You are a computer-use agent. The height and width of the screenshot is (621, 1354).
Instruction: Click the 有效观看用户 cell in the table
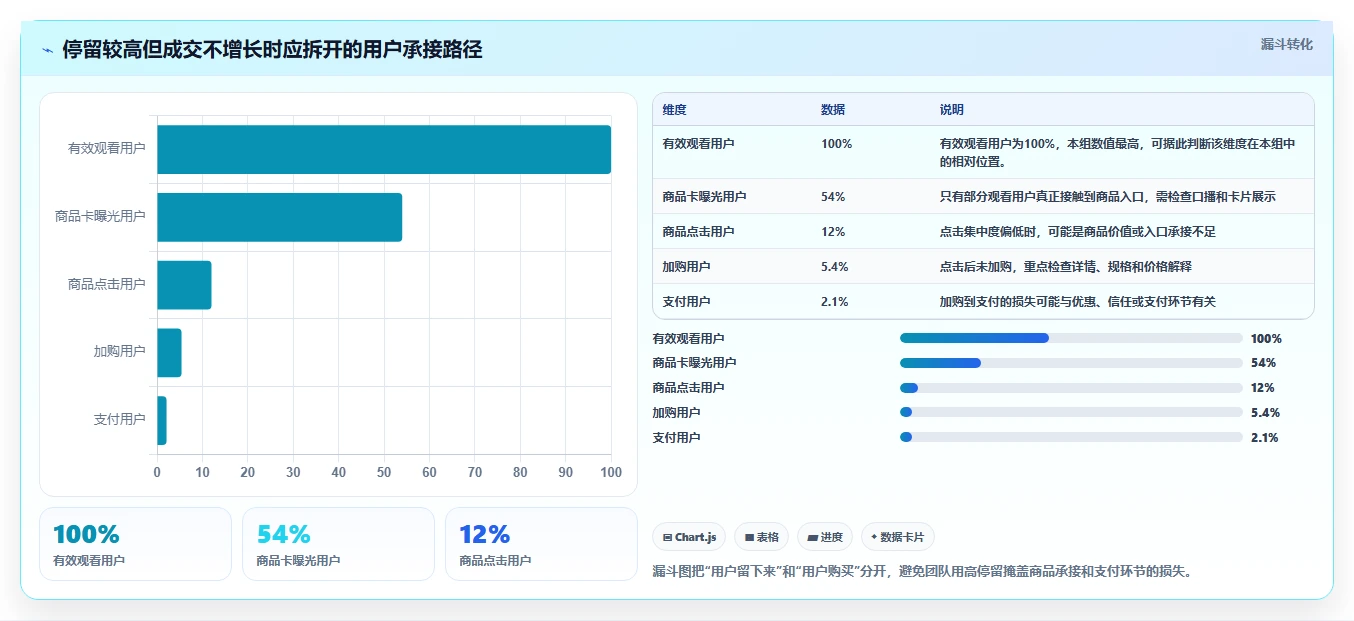(698, 144)
